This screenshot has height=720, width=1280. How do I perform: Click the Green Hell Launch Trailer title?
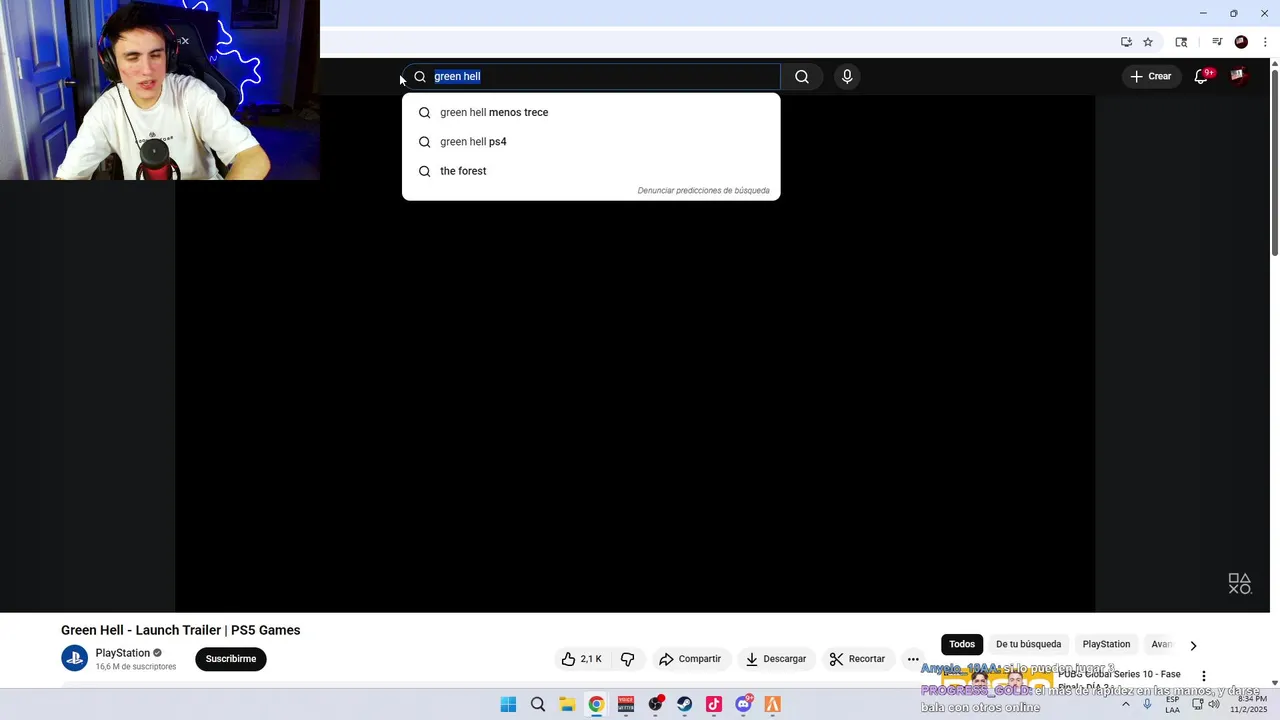click(x=180, y=630)
